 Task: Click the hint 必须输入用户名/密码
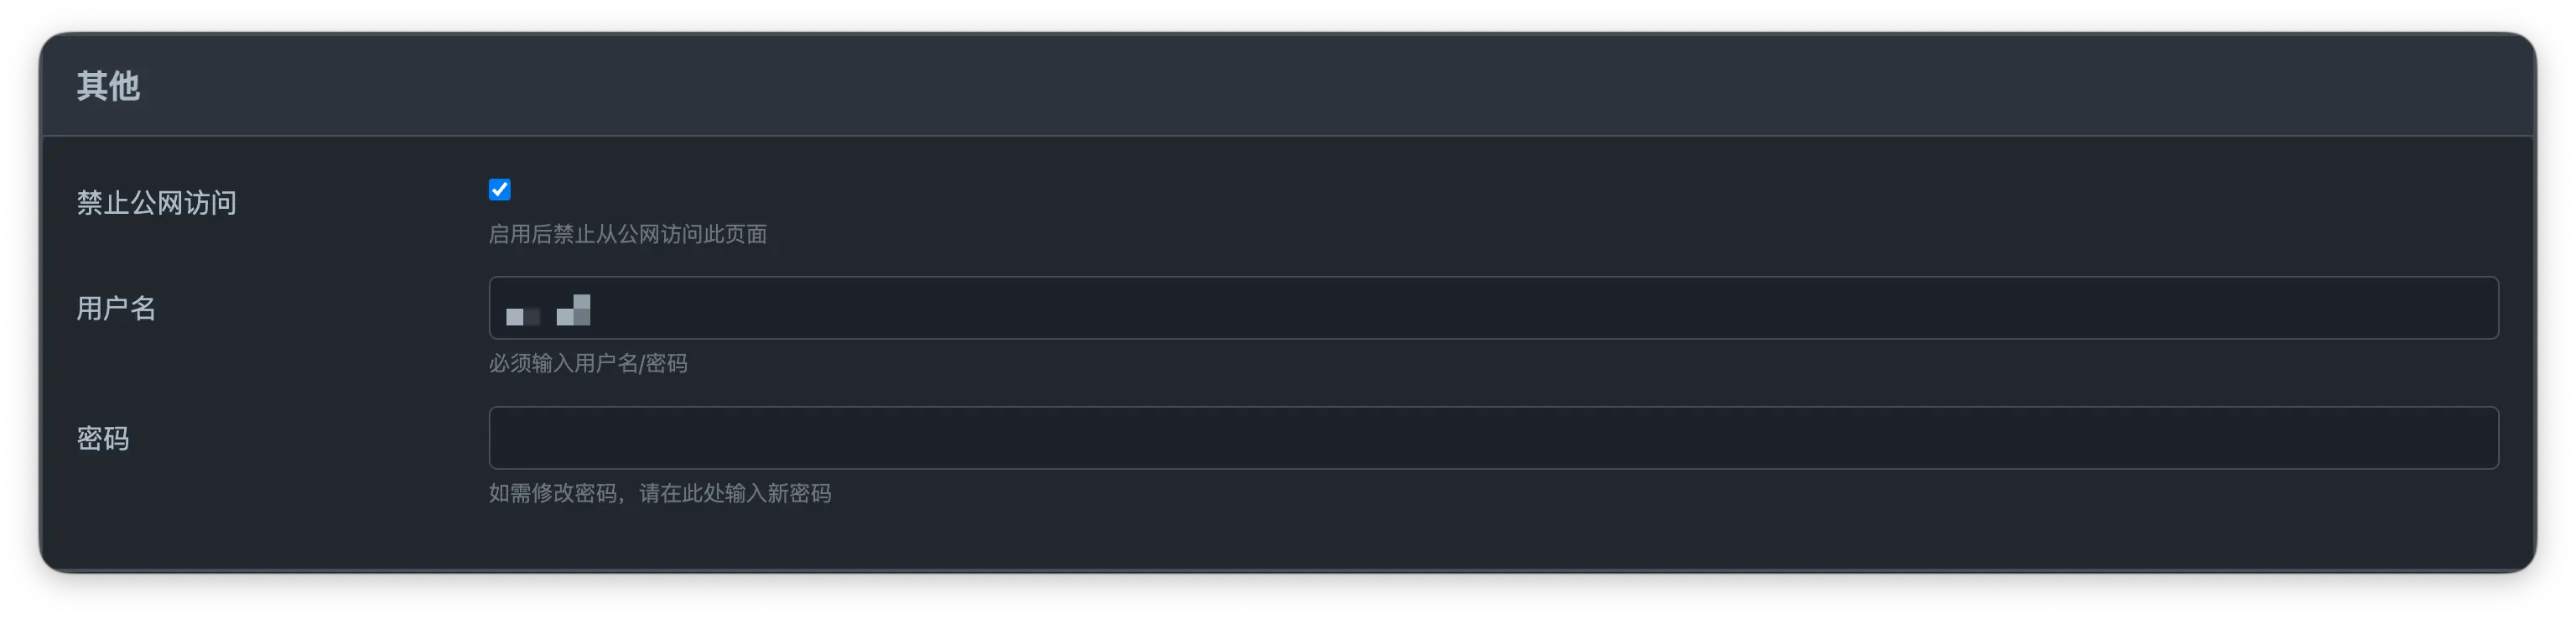[x=588, y=363]
